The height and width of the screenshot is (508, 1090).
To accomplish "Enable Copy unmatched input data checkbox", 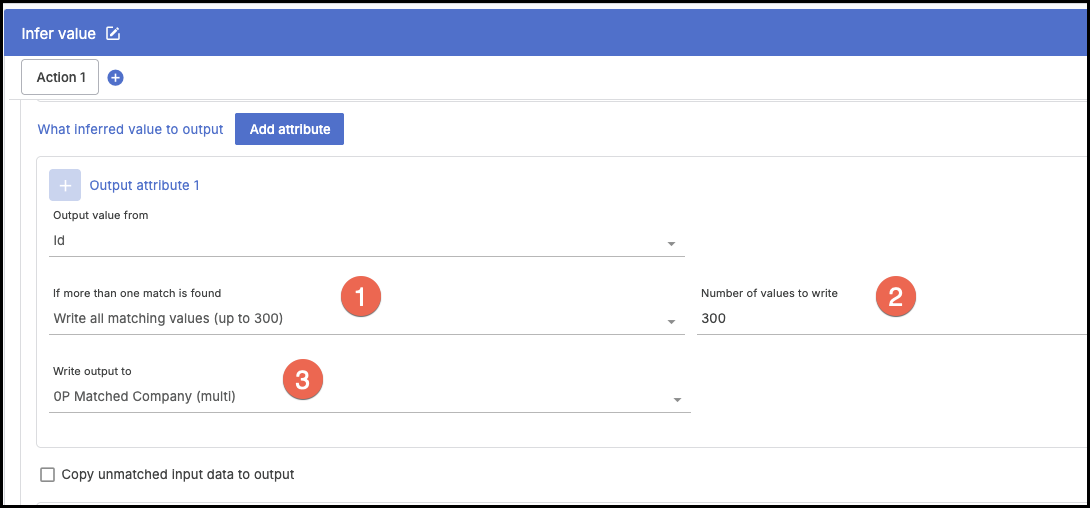I will pos(47,475).
